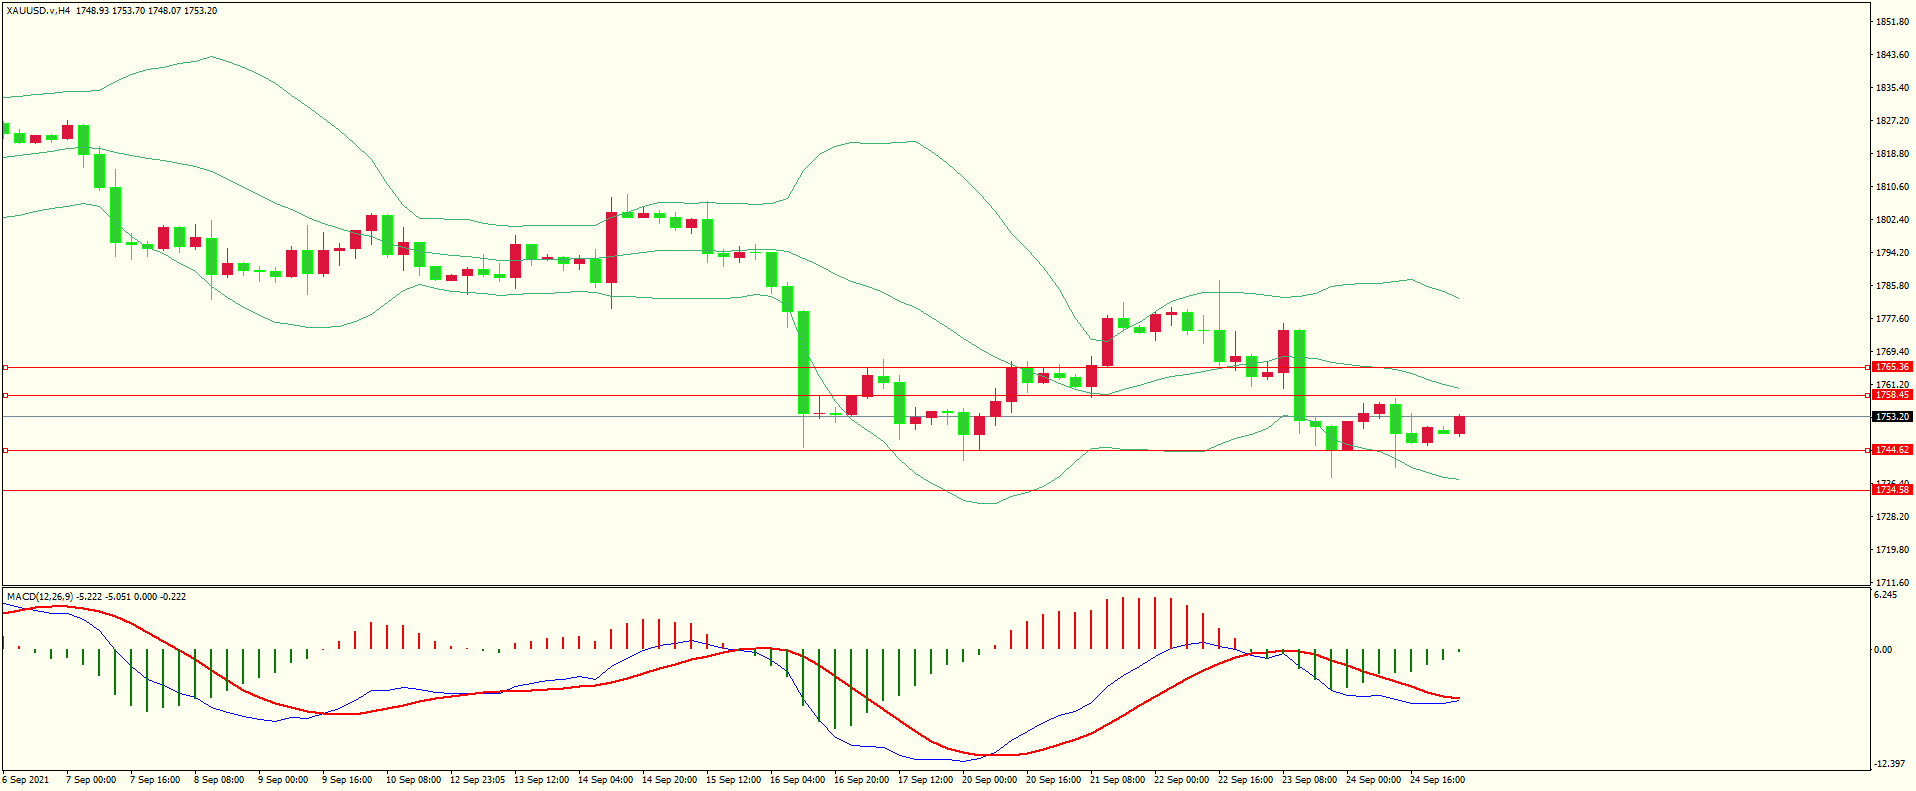Screen dimensions: 1916x791
Task: Select the 1758.45 horizontal line price label
Action: tap(1892, 395)
